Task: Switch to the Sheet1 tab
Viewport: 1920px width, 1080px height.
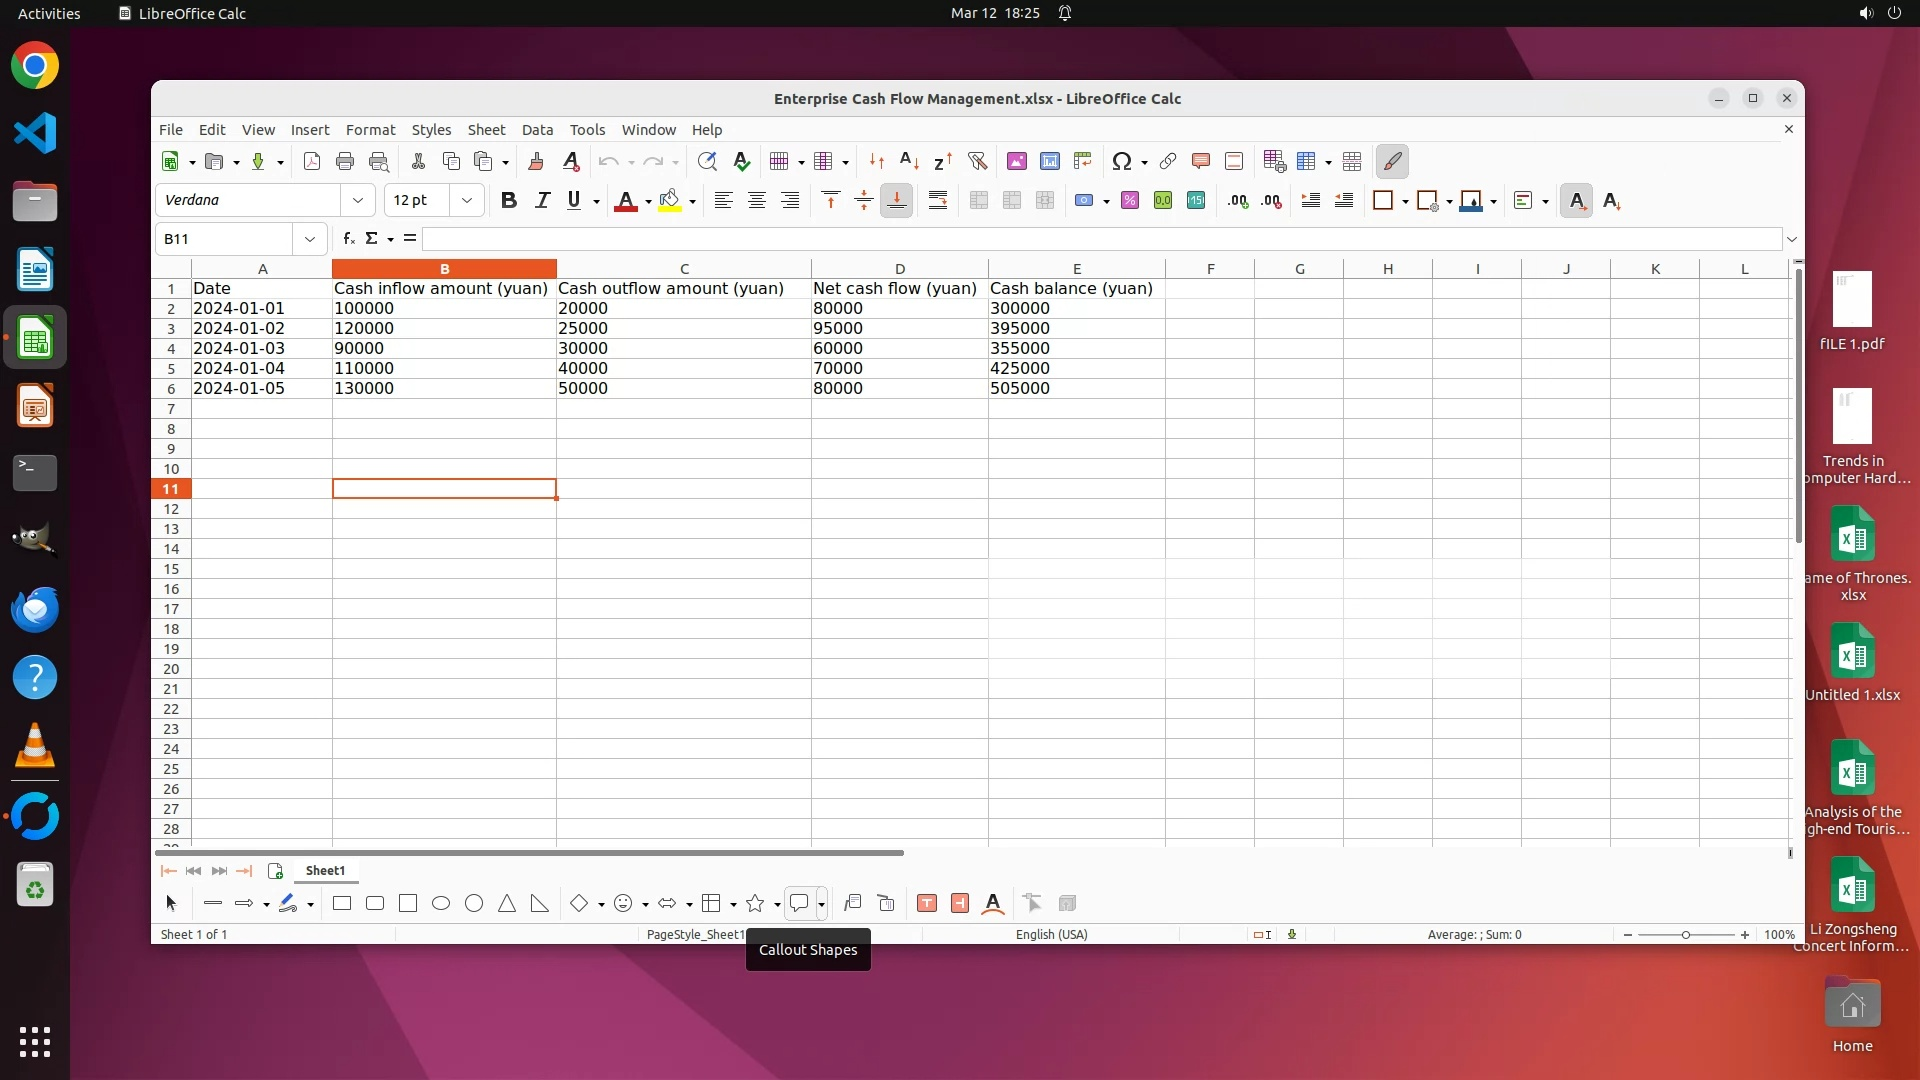Action: [325, 871]
